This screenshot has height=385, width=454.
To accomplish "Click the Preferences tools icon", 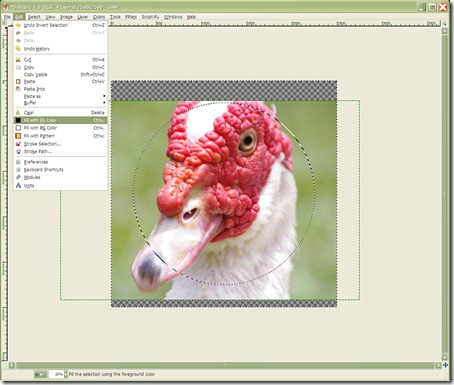I will click(18, 162).
